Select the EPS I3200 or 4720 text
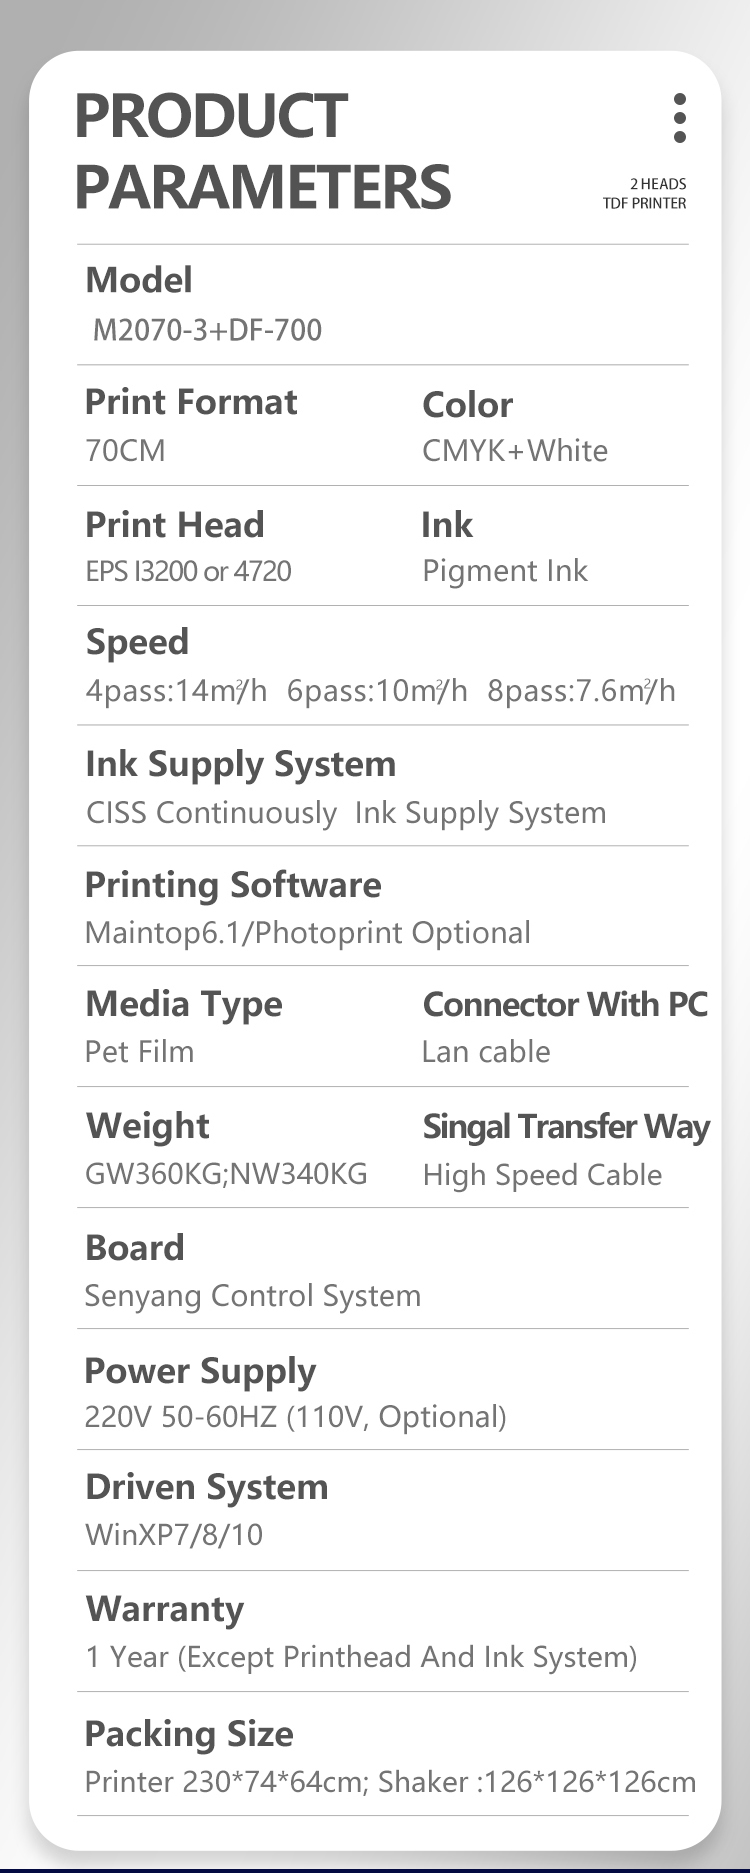750x1873 pixels. 188,571
